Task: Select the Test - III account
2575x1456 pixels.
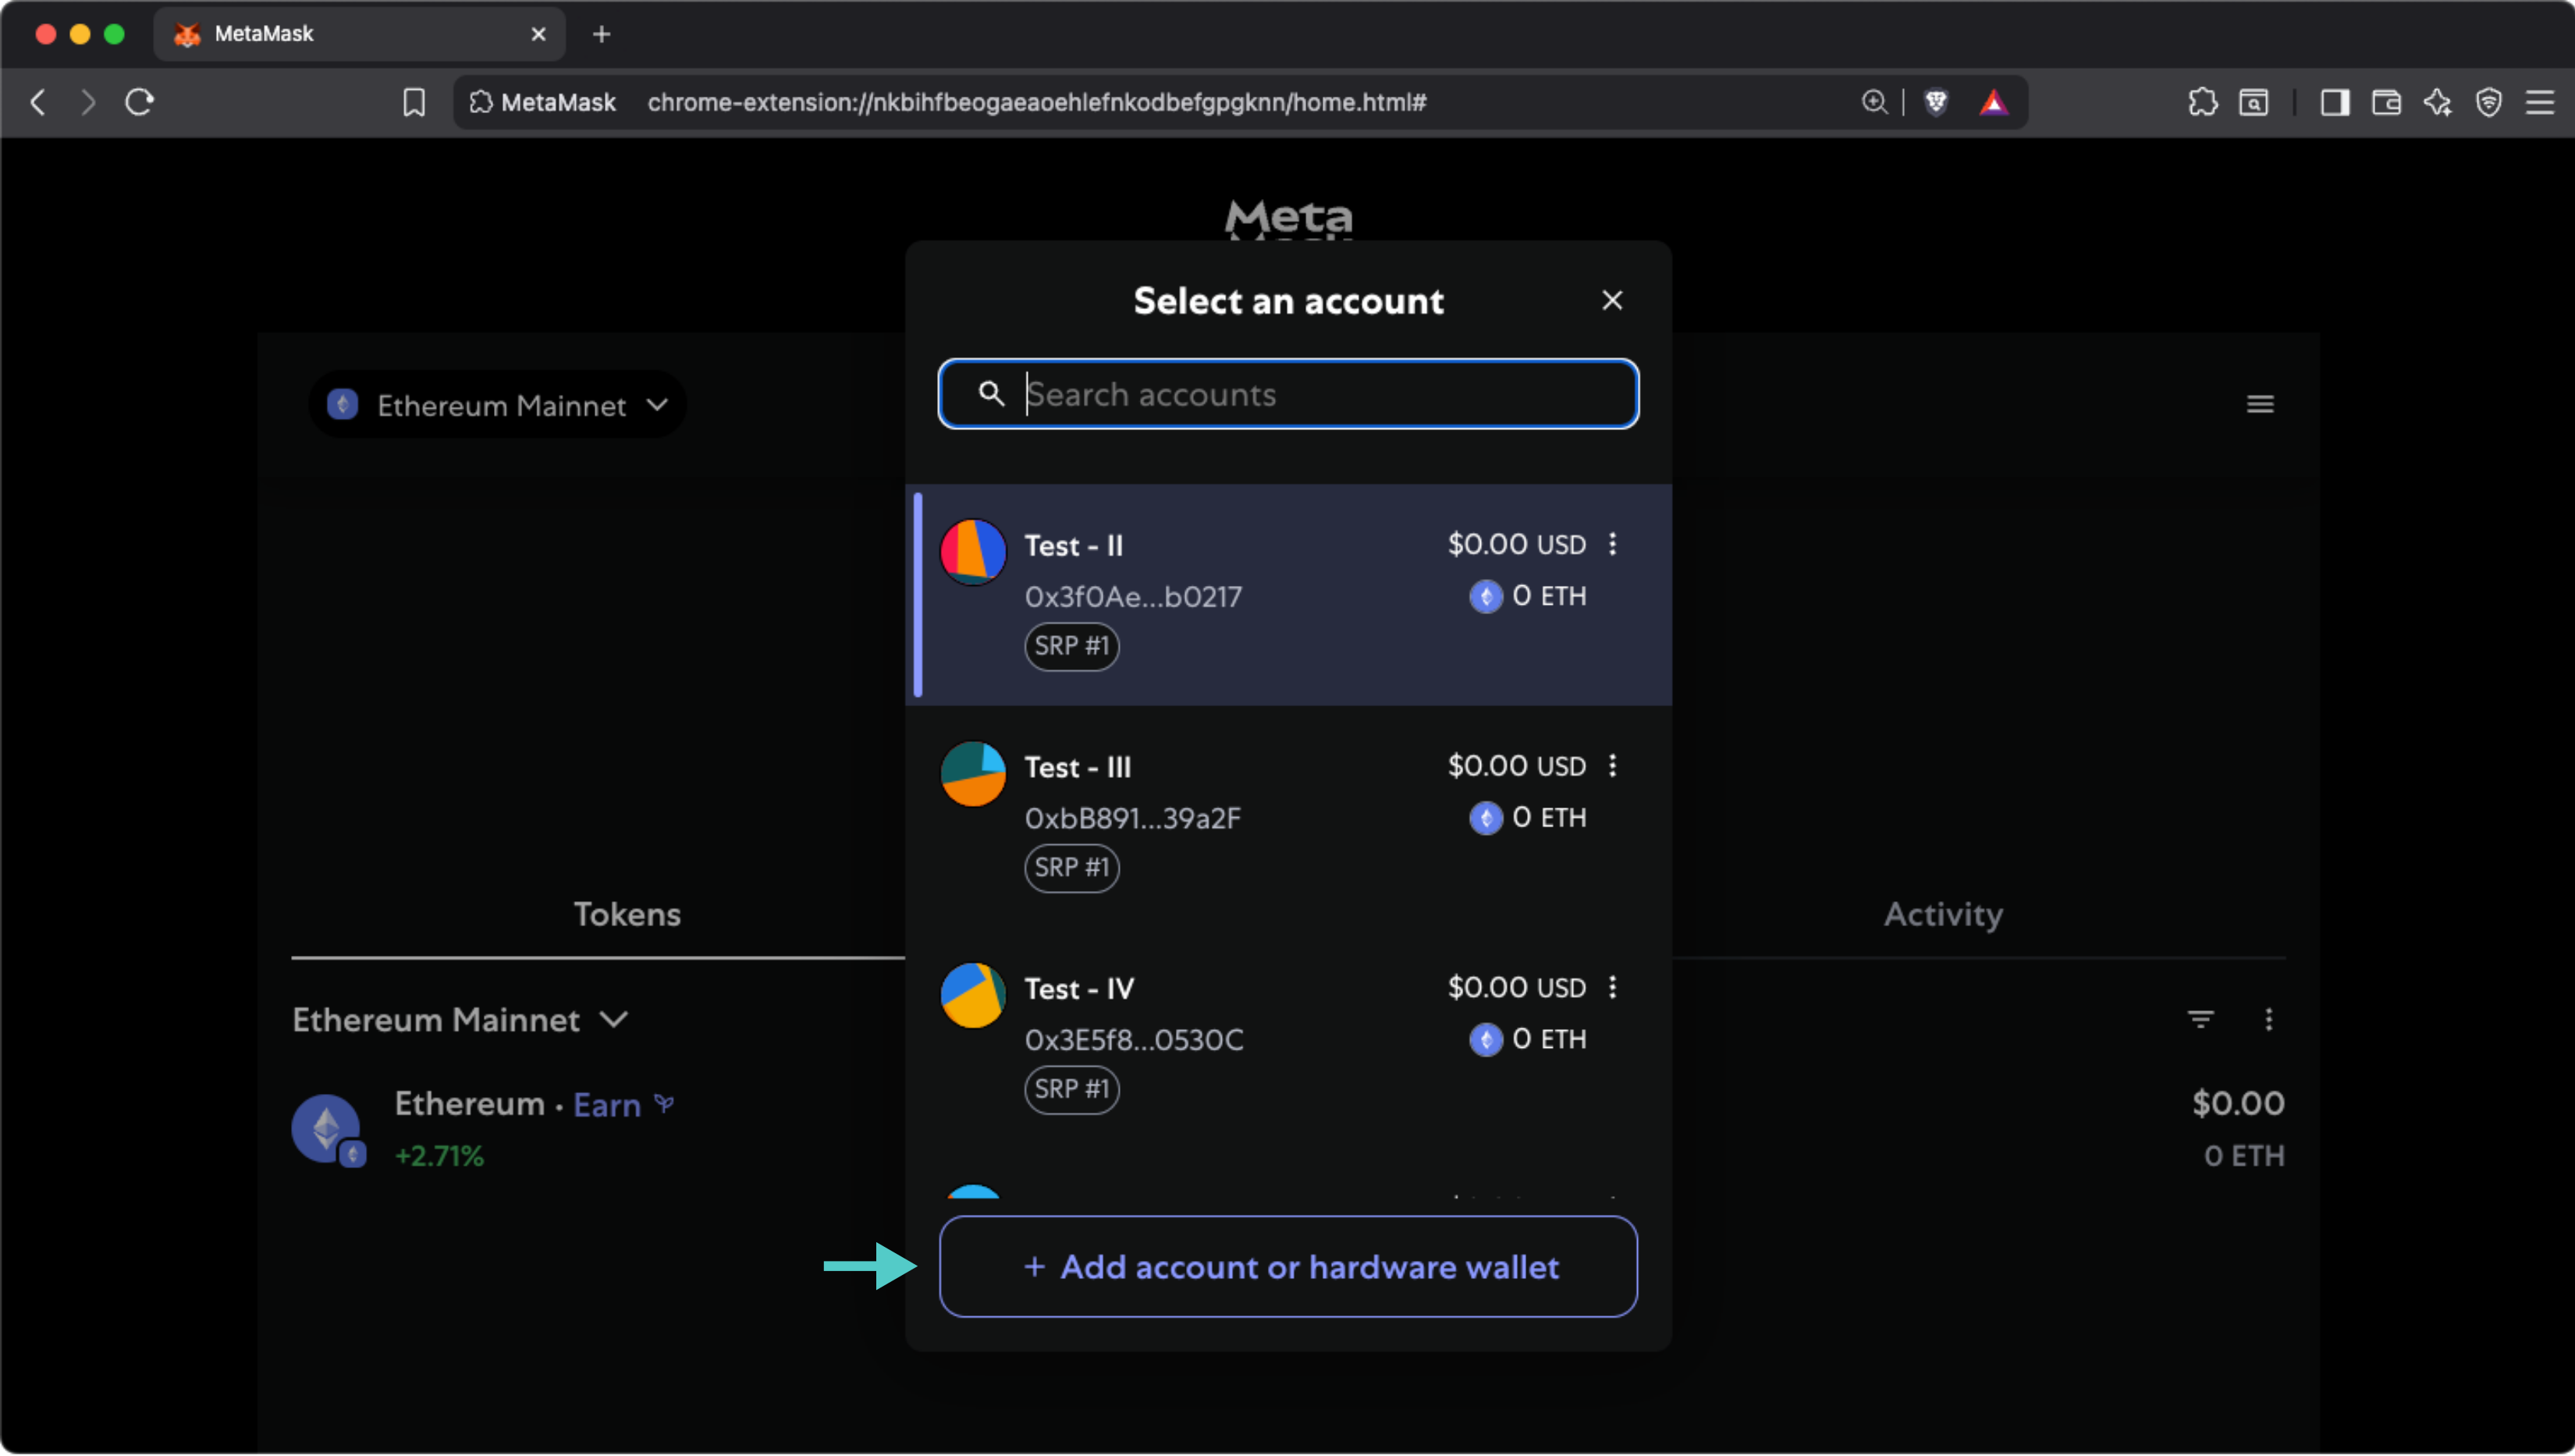Action: 1288,817
